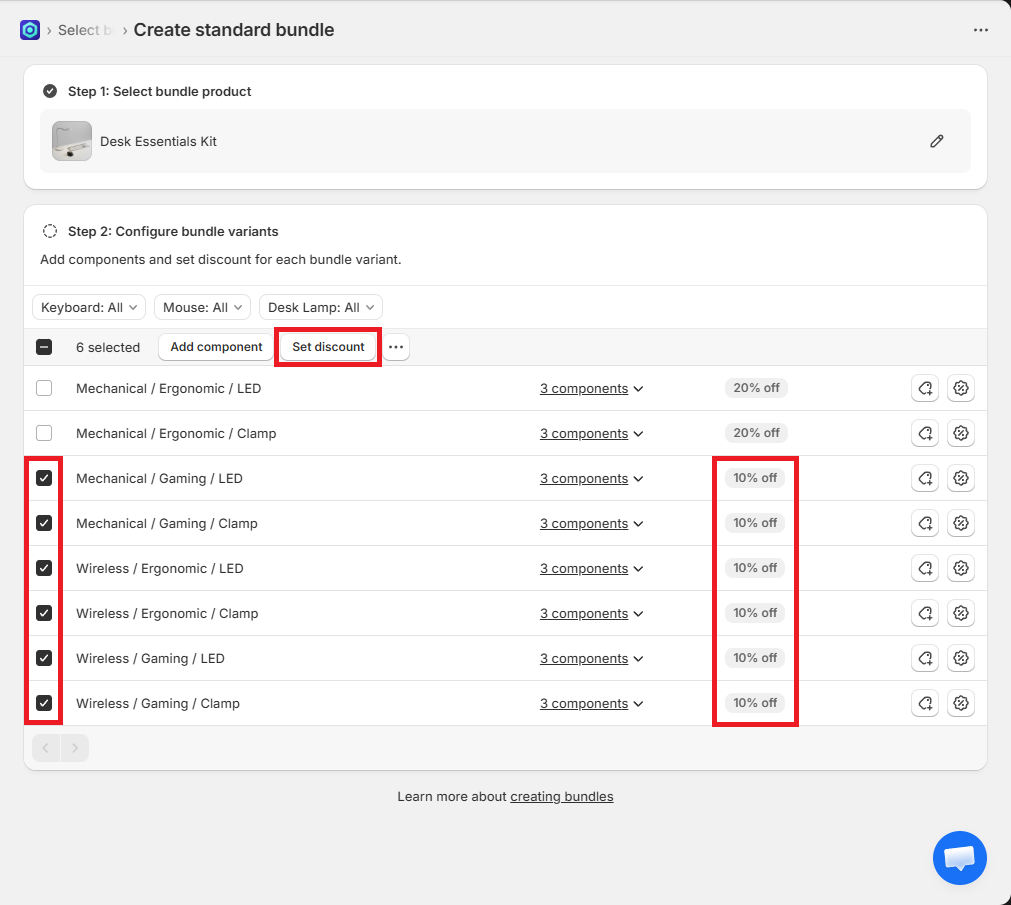Image resolution: width=1011 pixels, height=905 pixels.
Task: Toggle the select-all variants checkbox
Action: pos(44,347)
